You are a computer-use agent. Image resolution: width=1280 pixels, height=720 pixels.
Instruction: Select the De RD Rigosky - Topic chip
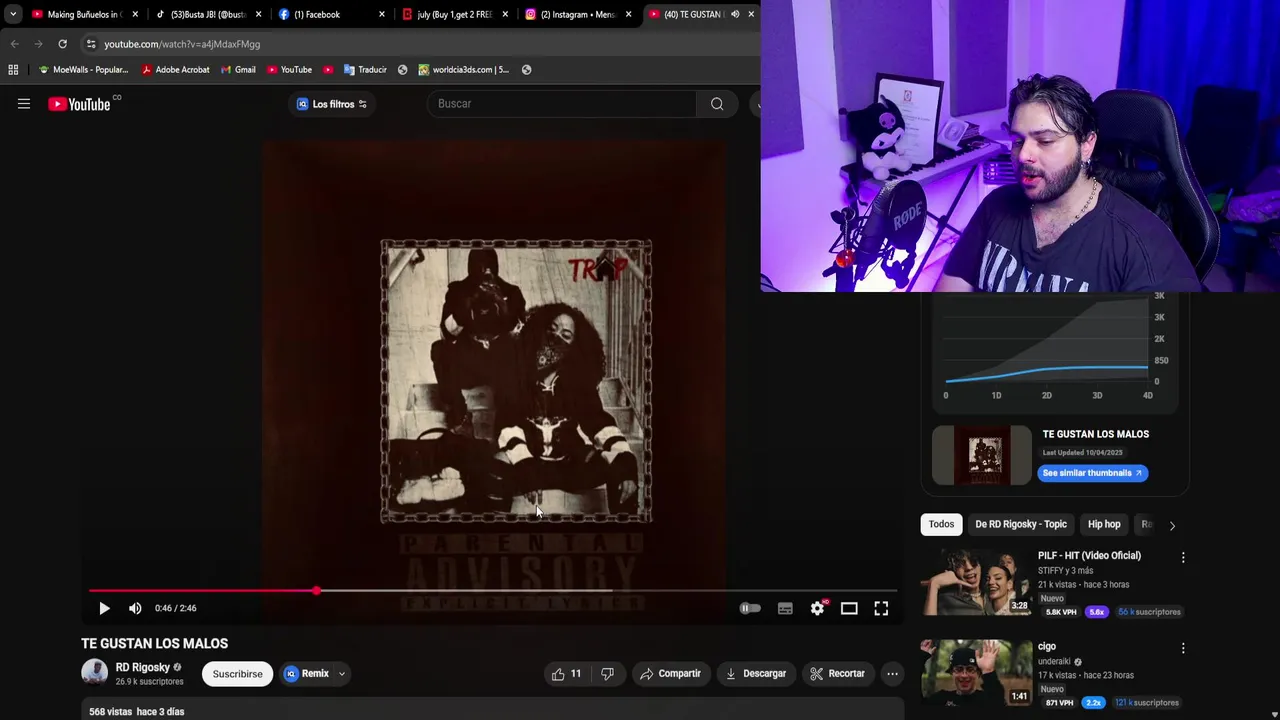tap(1021, 524)
